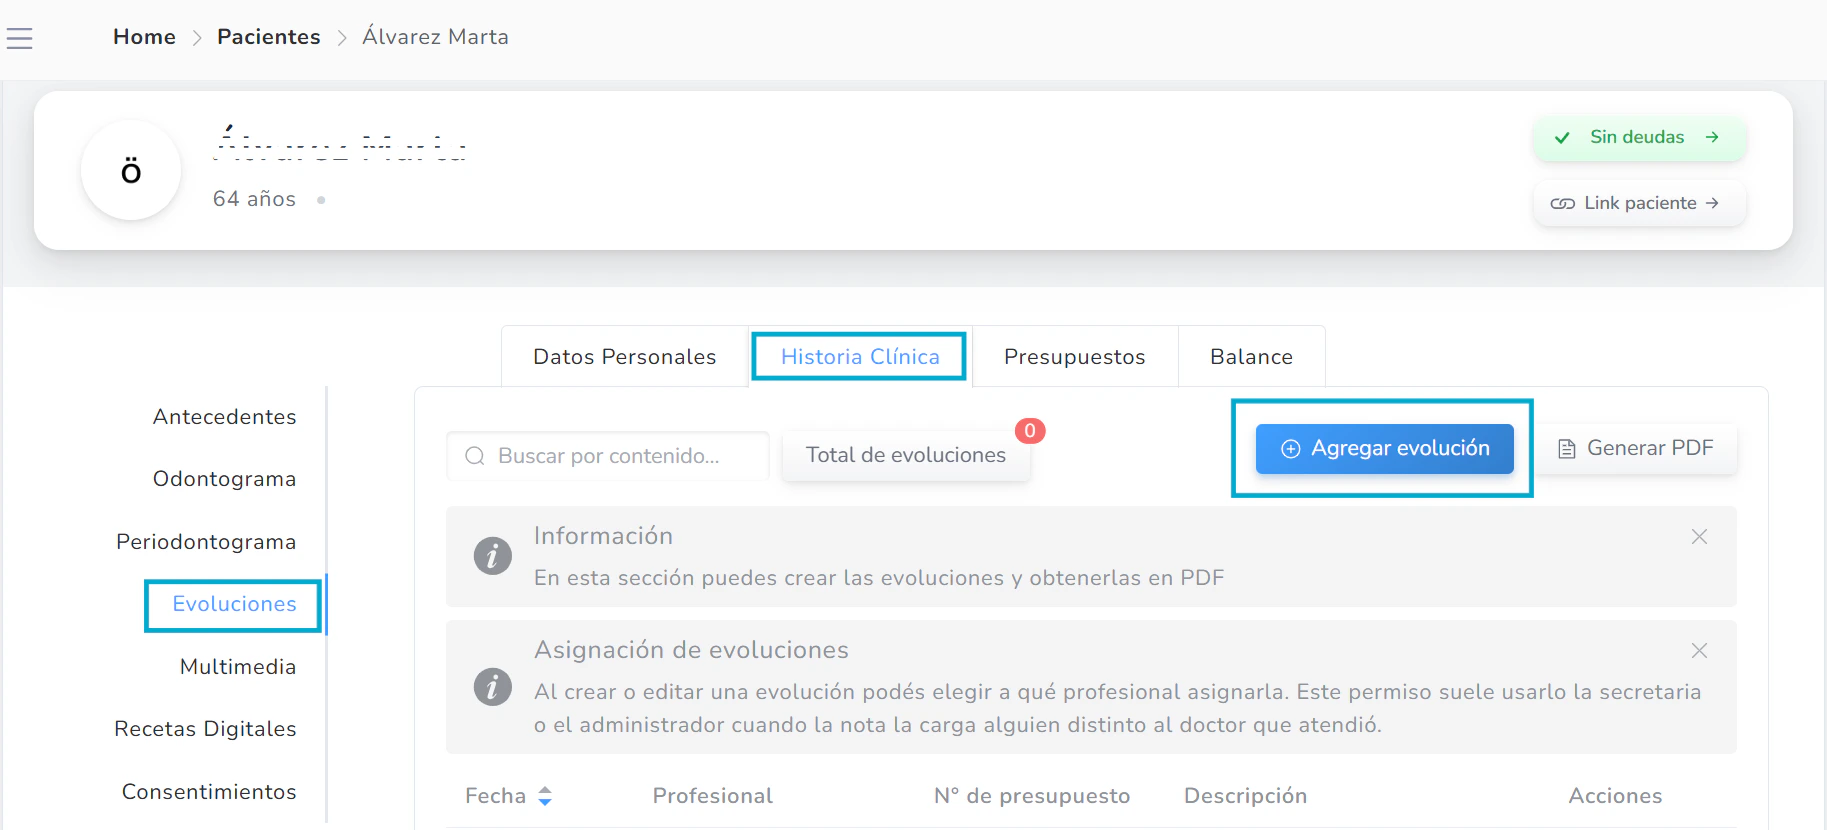This screenshot has width=1827, height=830.
Task: Open the hamburger menu icon
Action: [x=19, y=38]
